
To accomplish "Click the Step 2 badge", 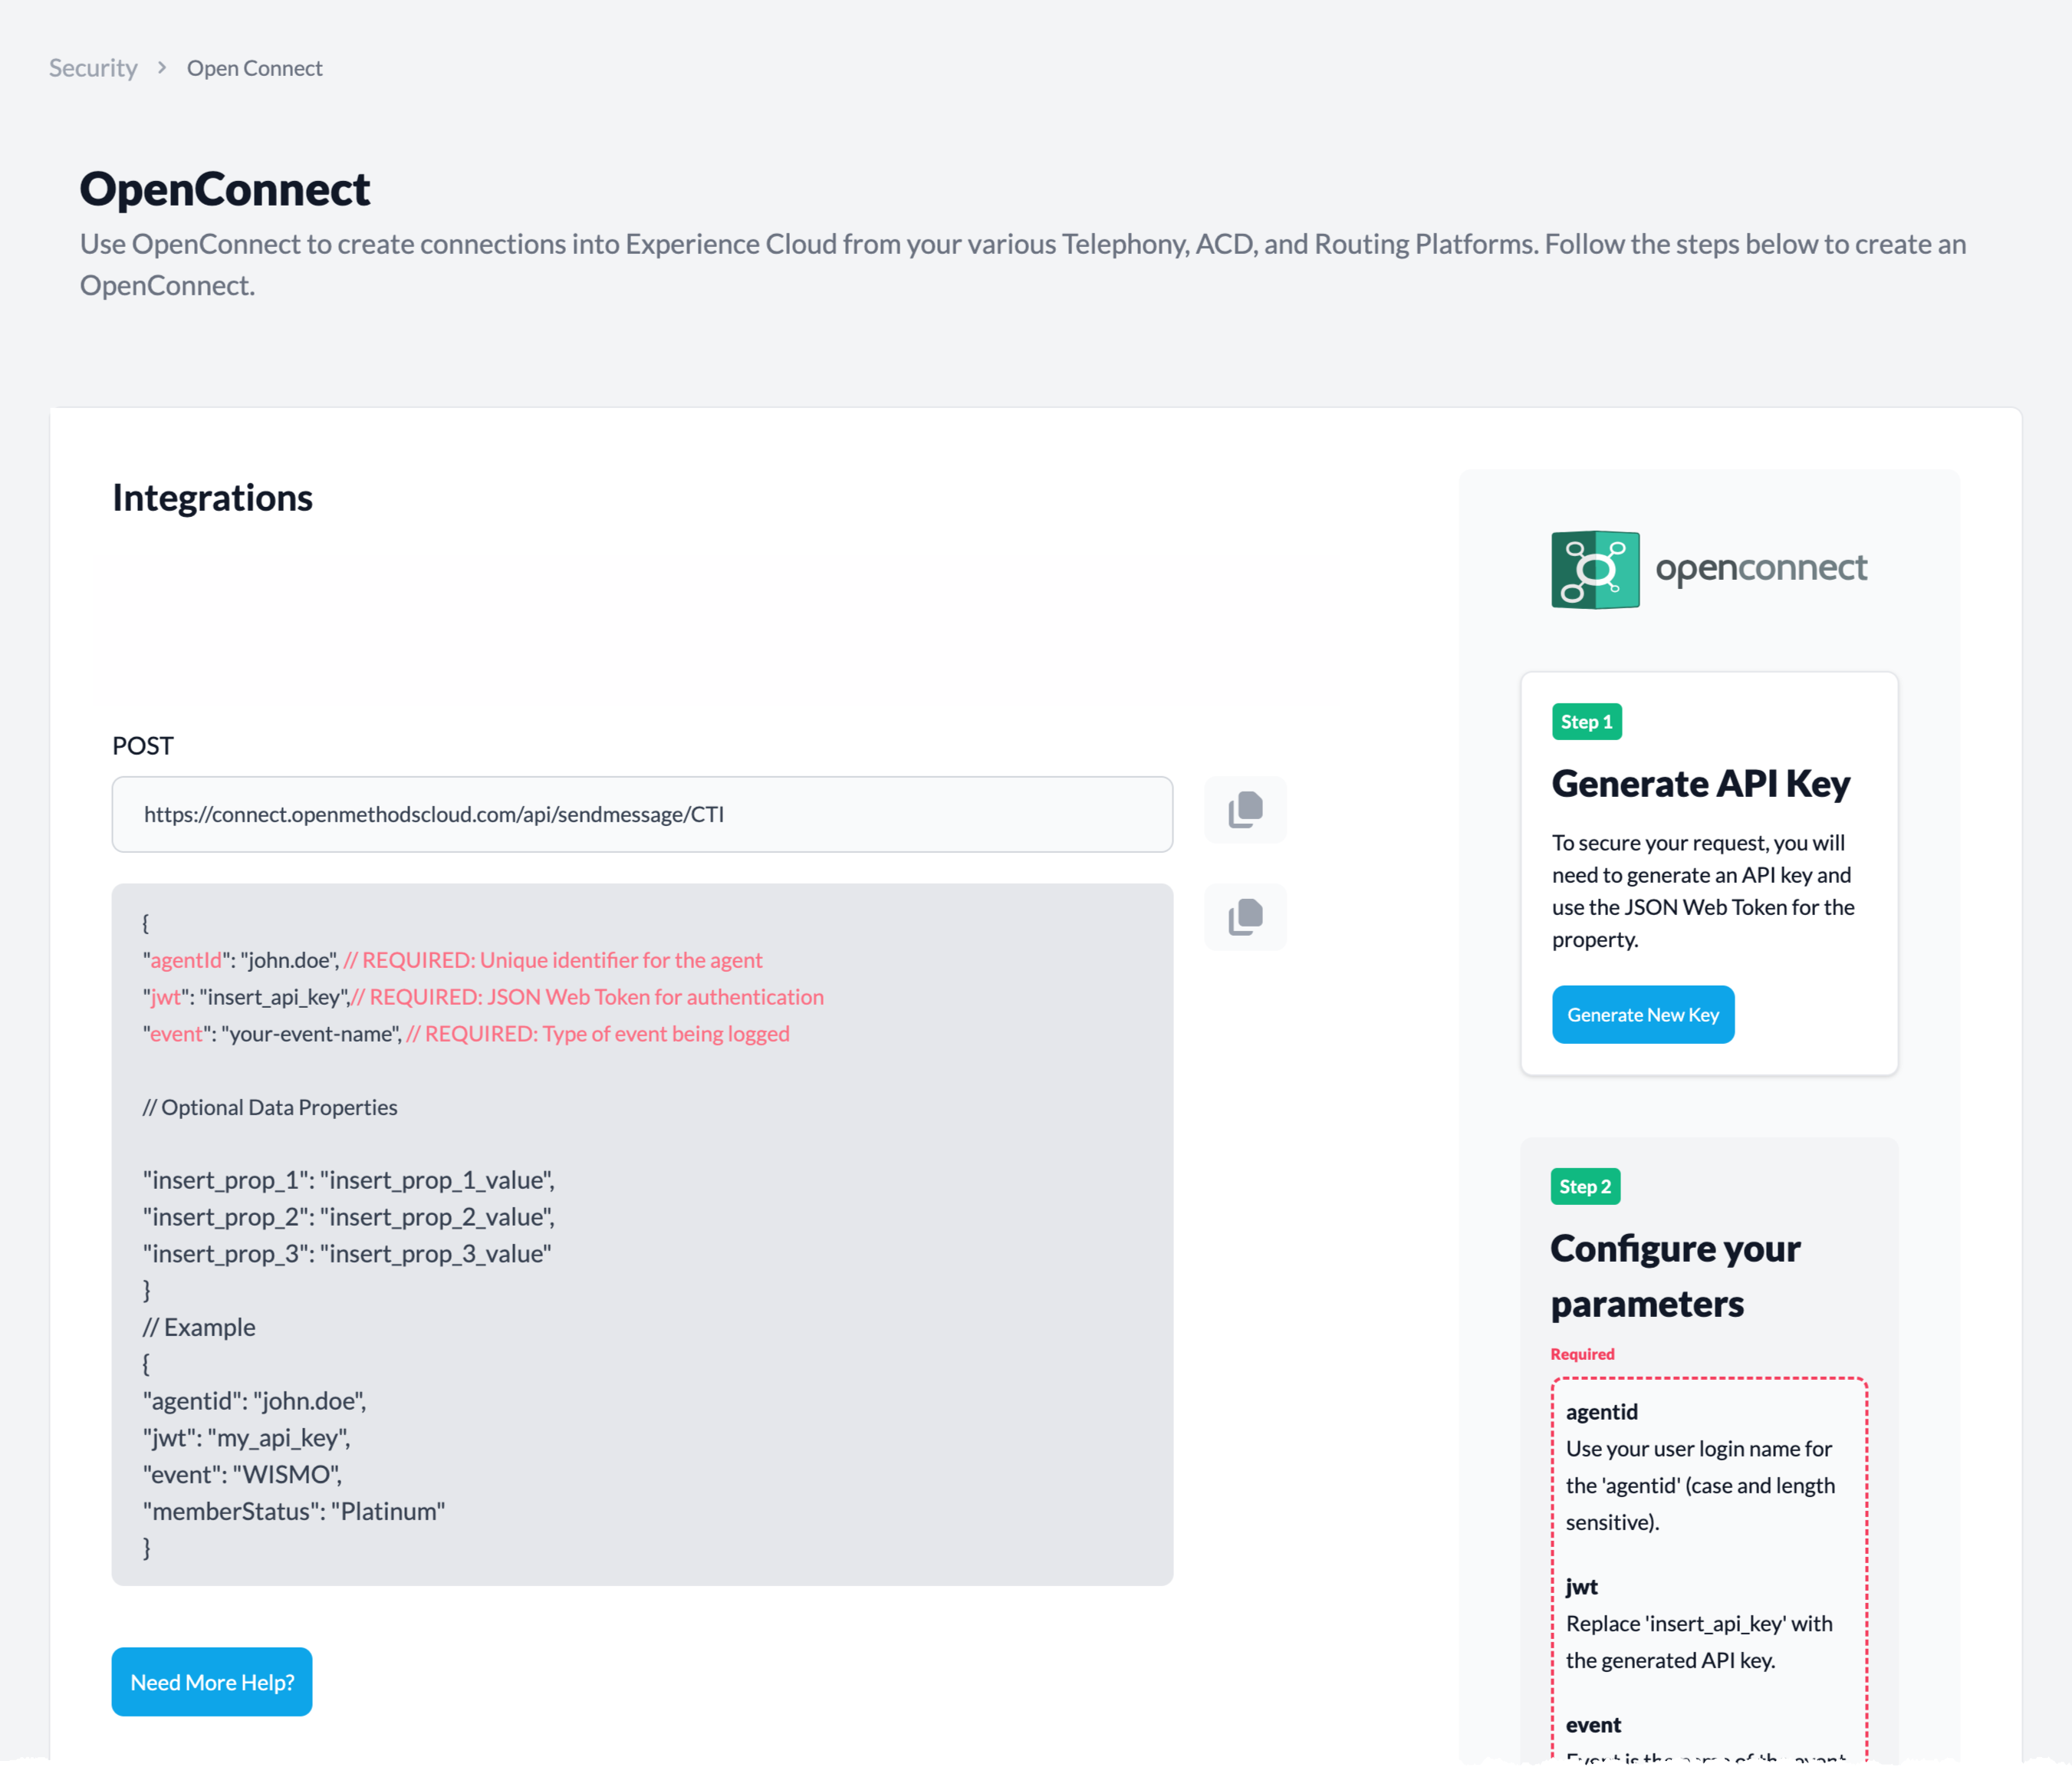I will pos(1585,1187).
